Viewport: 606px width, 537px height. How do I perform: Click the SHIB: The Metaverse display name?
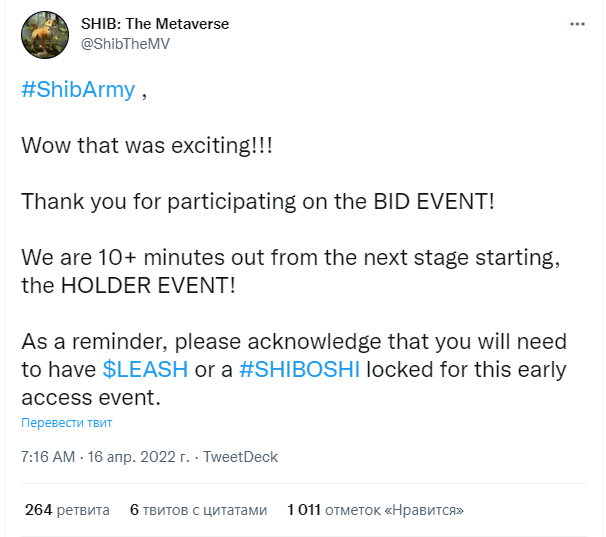pos(155,24)
